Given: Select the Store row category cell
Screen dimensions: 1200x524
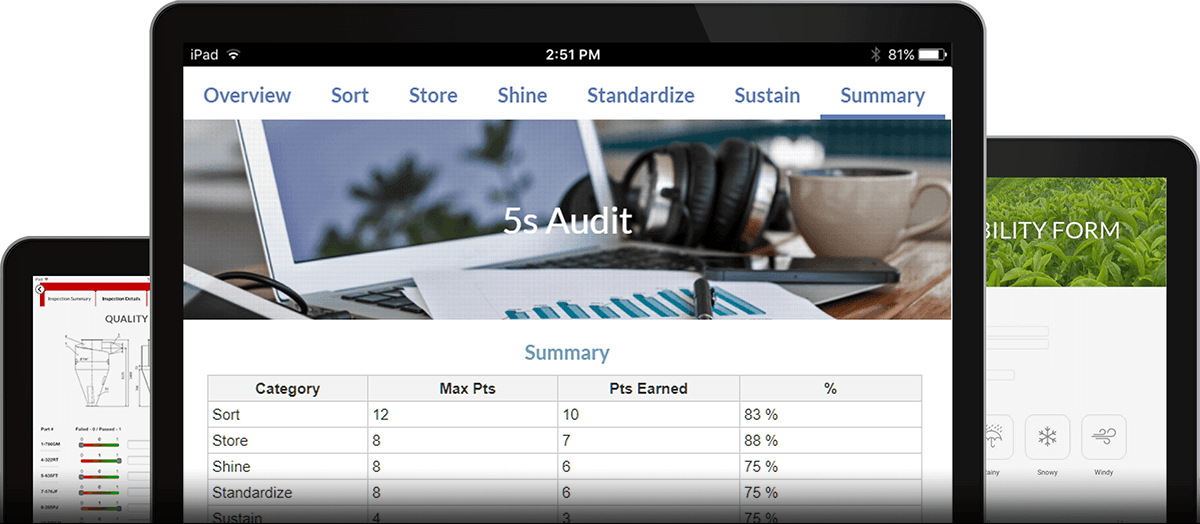Looking at the screenshot, I should click(288, 440).
